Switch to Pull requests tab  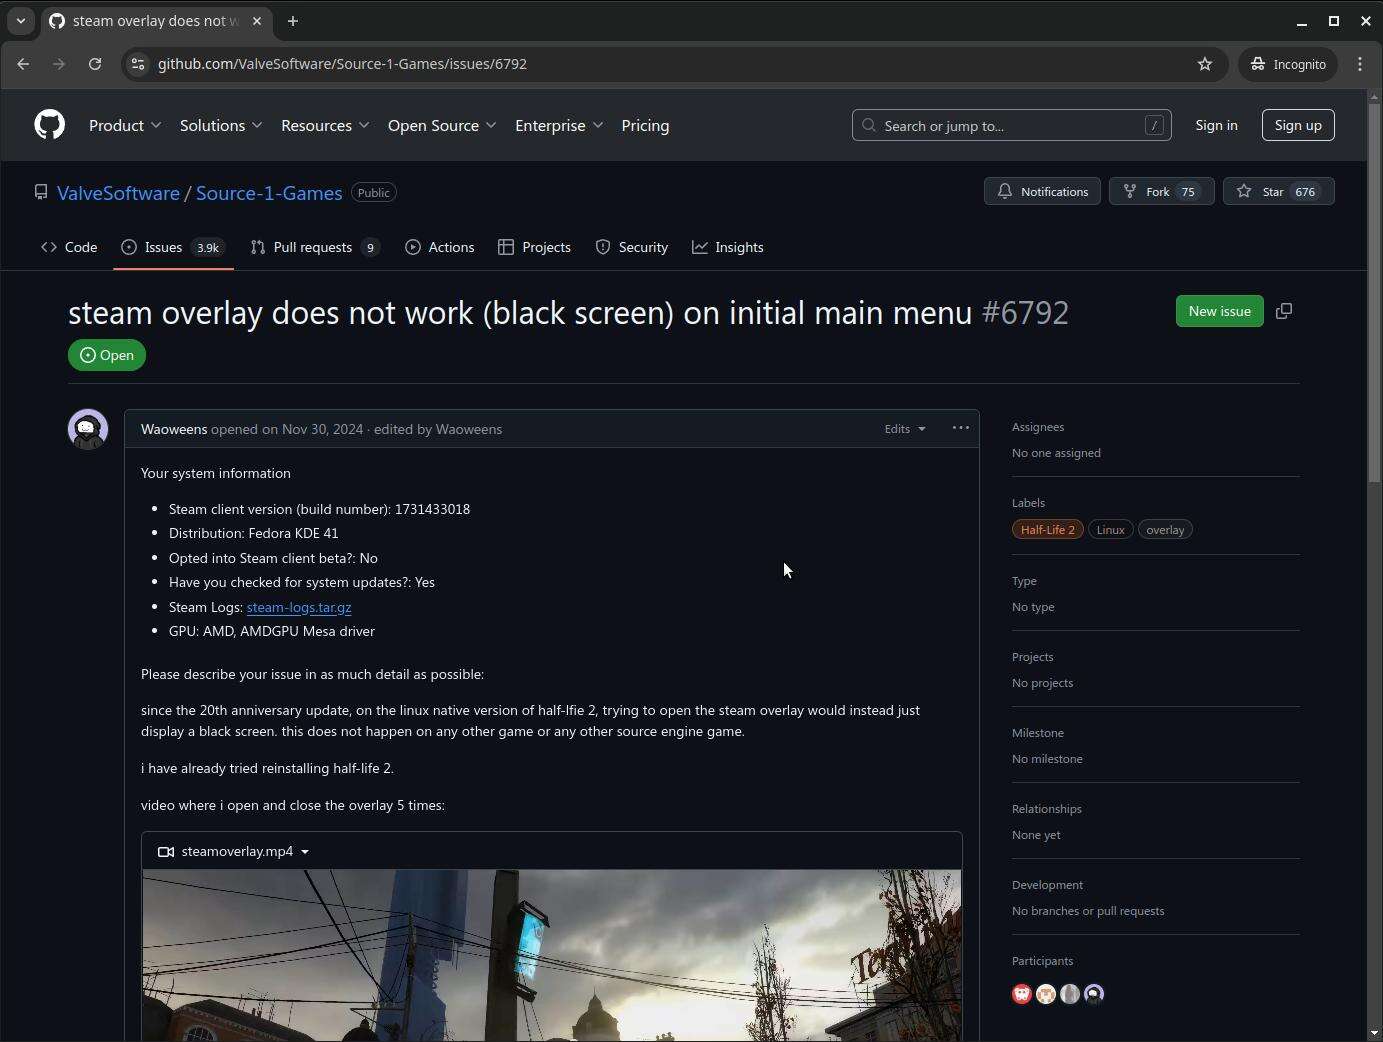click(x=313, y=247)
